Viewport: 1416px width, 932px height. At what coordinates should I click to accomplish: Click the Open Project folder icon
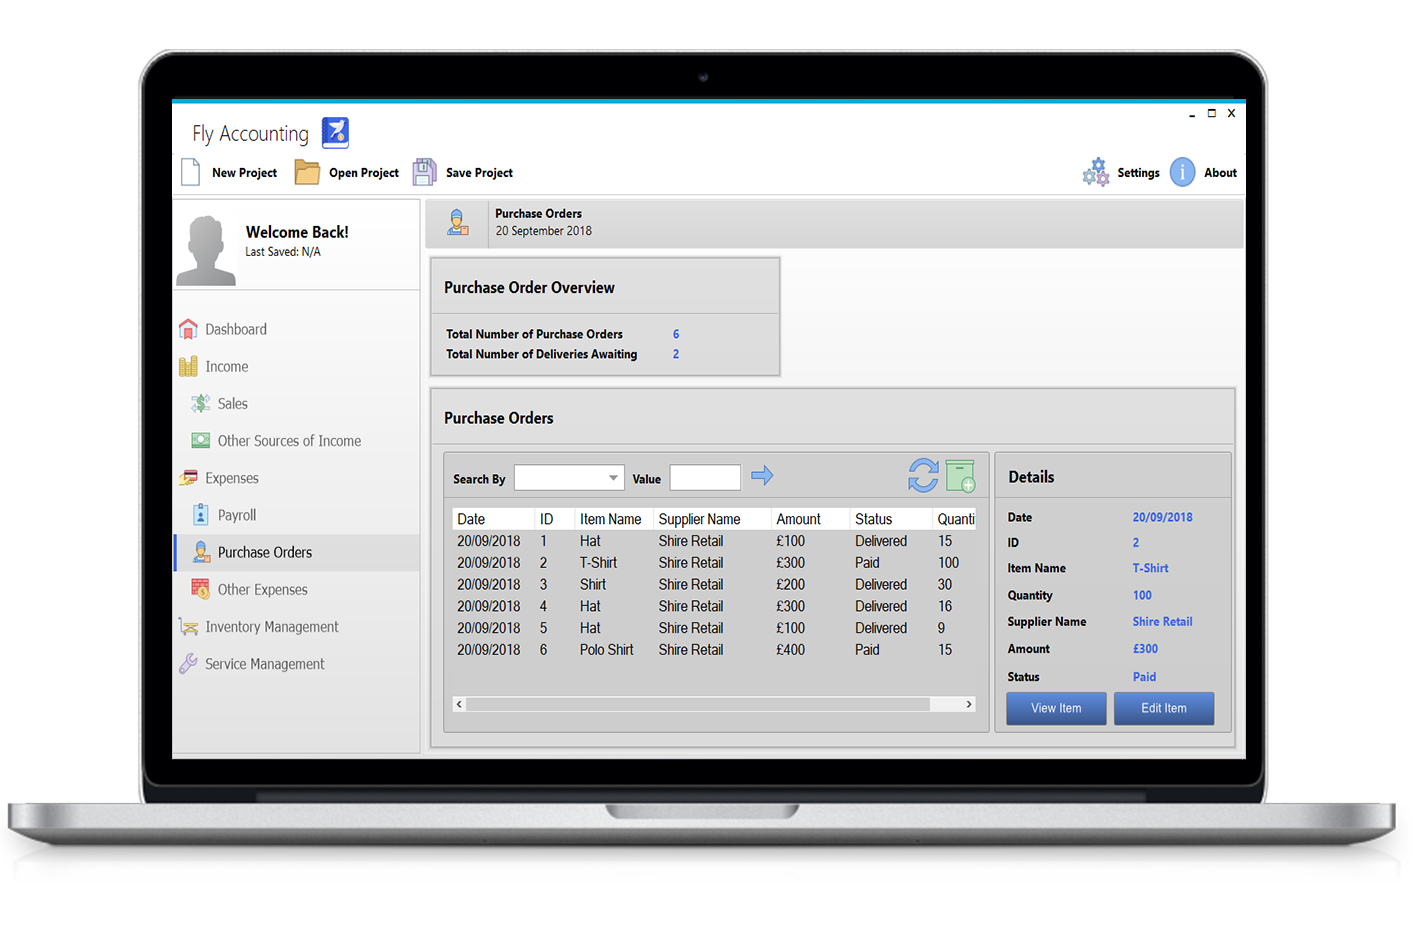(307, 172)
